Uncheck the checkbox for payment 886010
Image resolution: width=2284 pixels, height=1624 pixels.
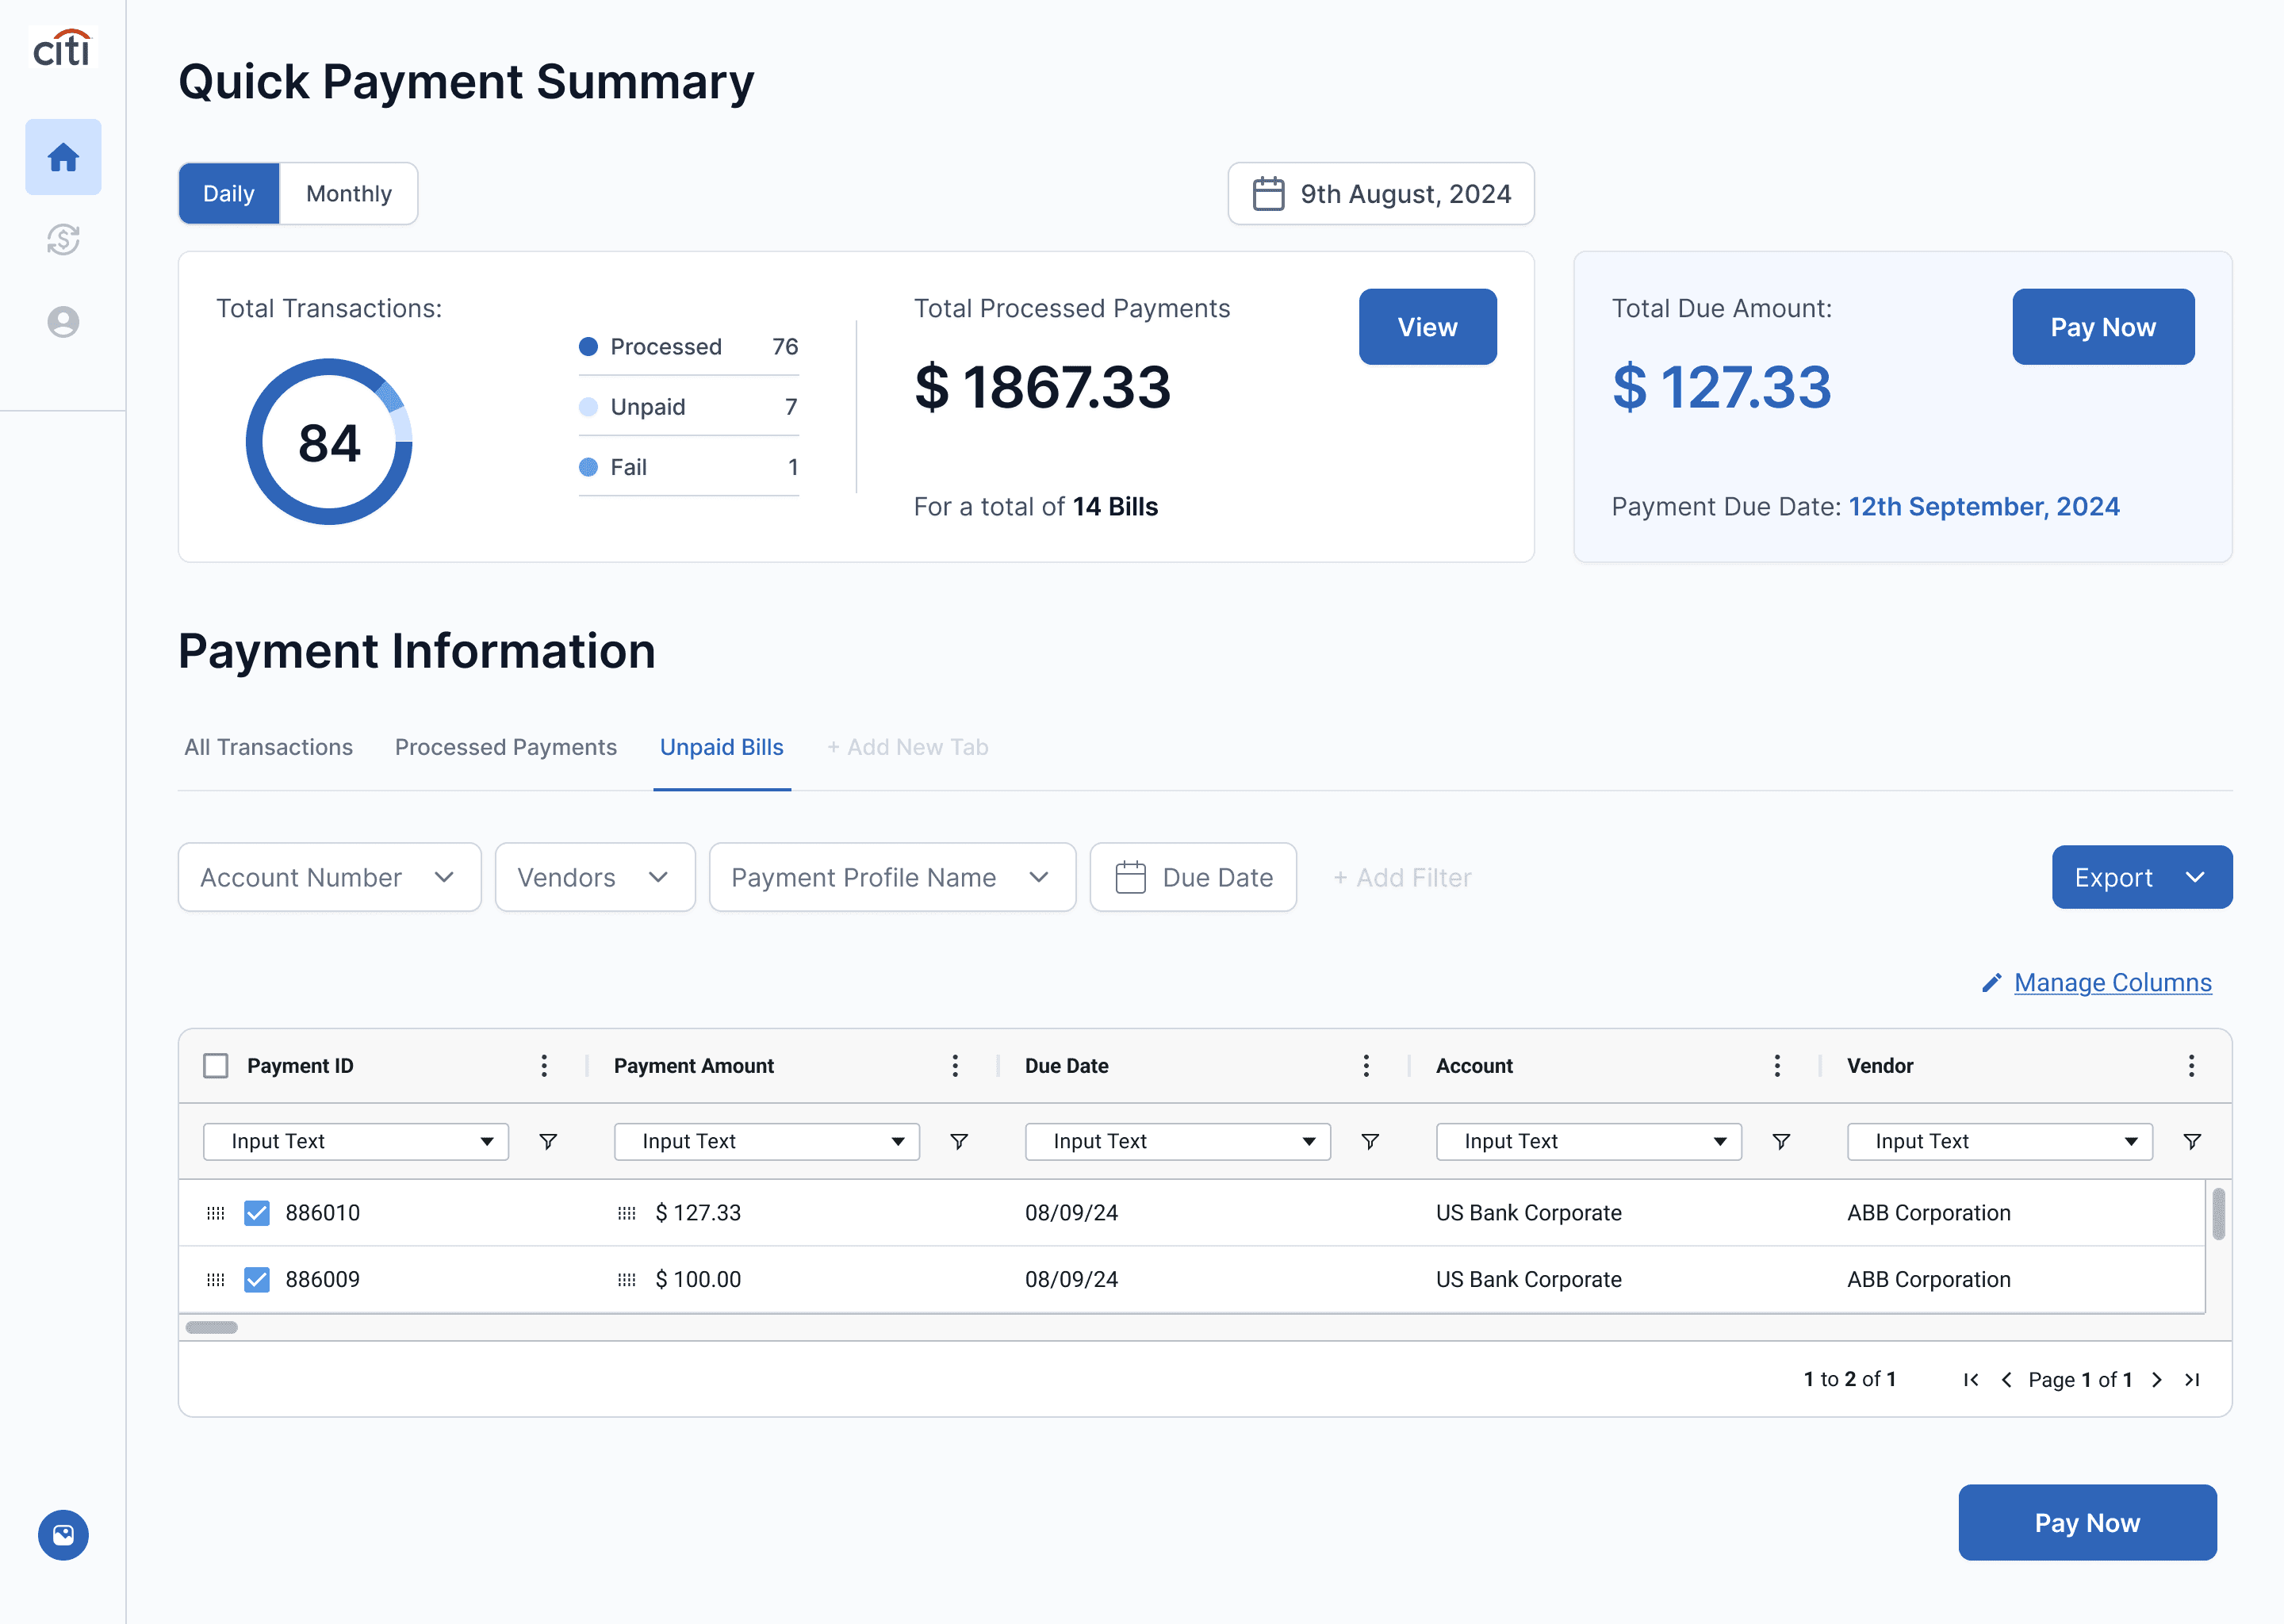[x=257, y=1213]
